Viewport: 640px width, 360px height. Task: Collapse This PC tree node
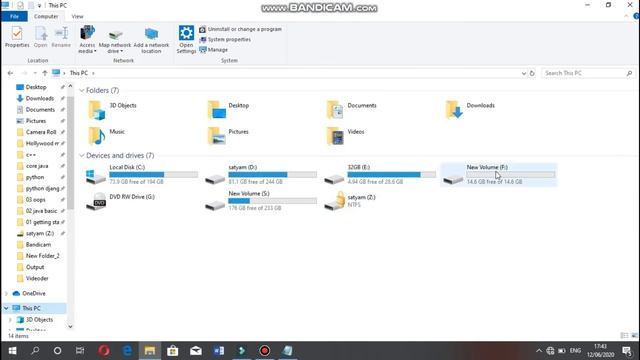[x=7, y=308]
